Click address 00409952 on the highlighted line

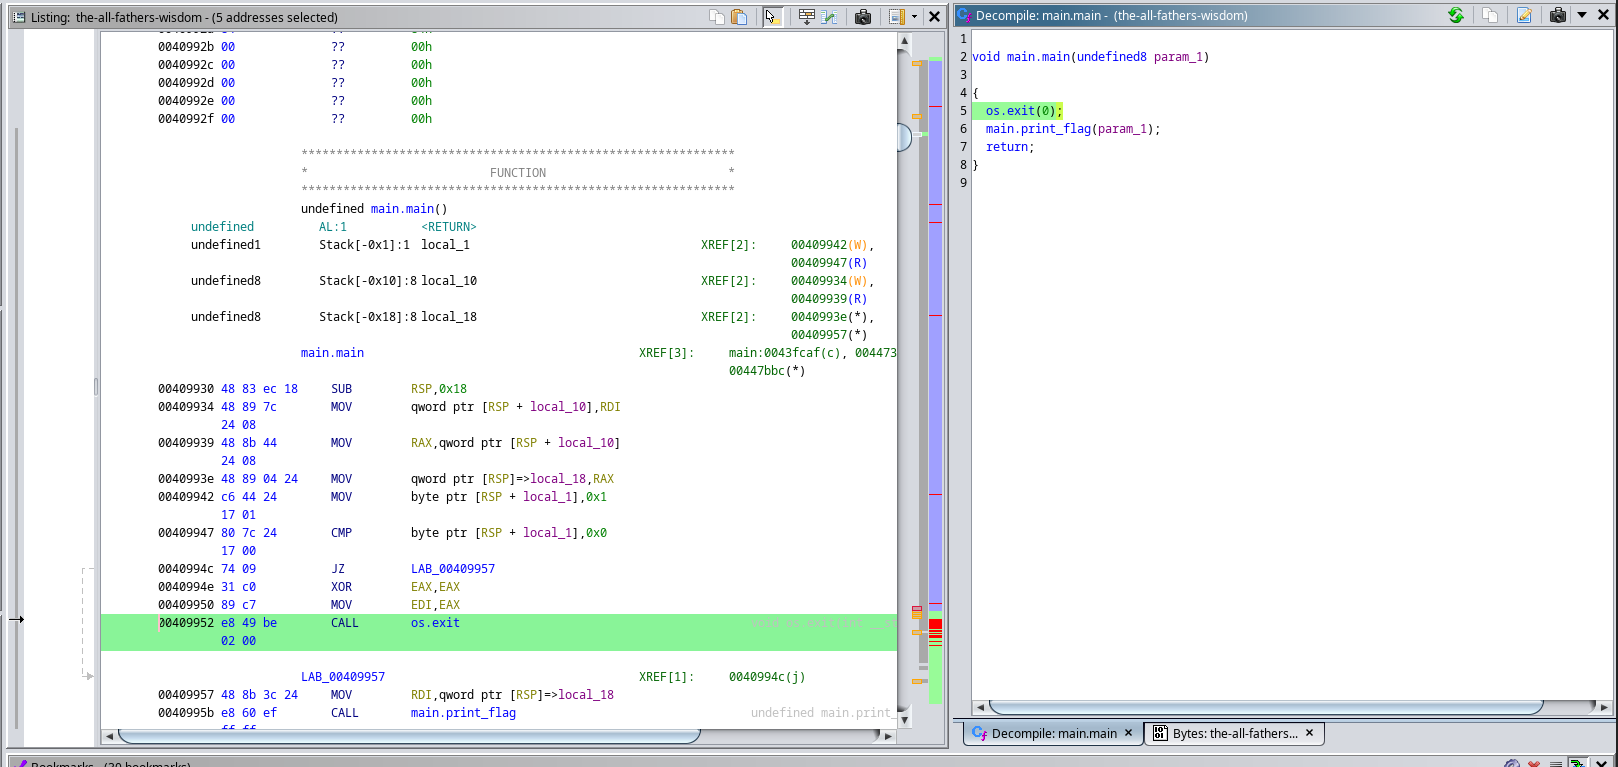tap(186, 623)
